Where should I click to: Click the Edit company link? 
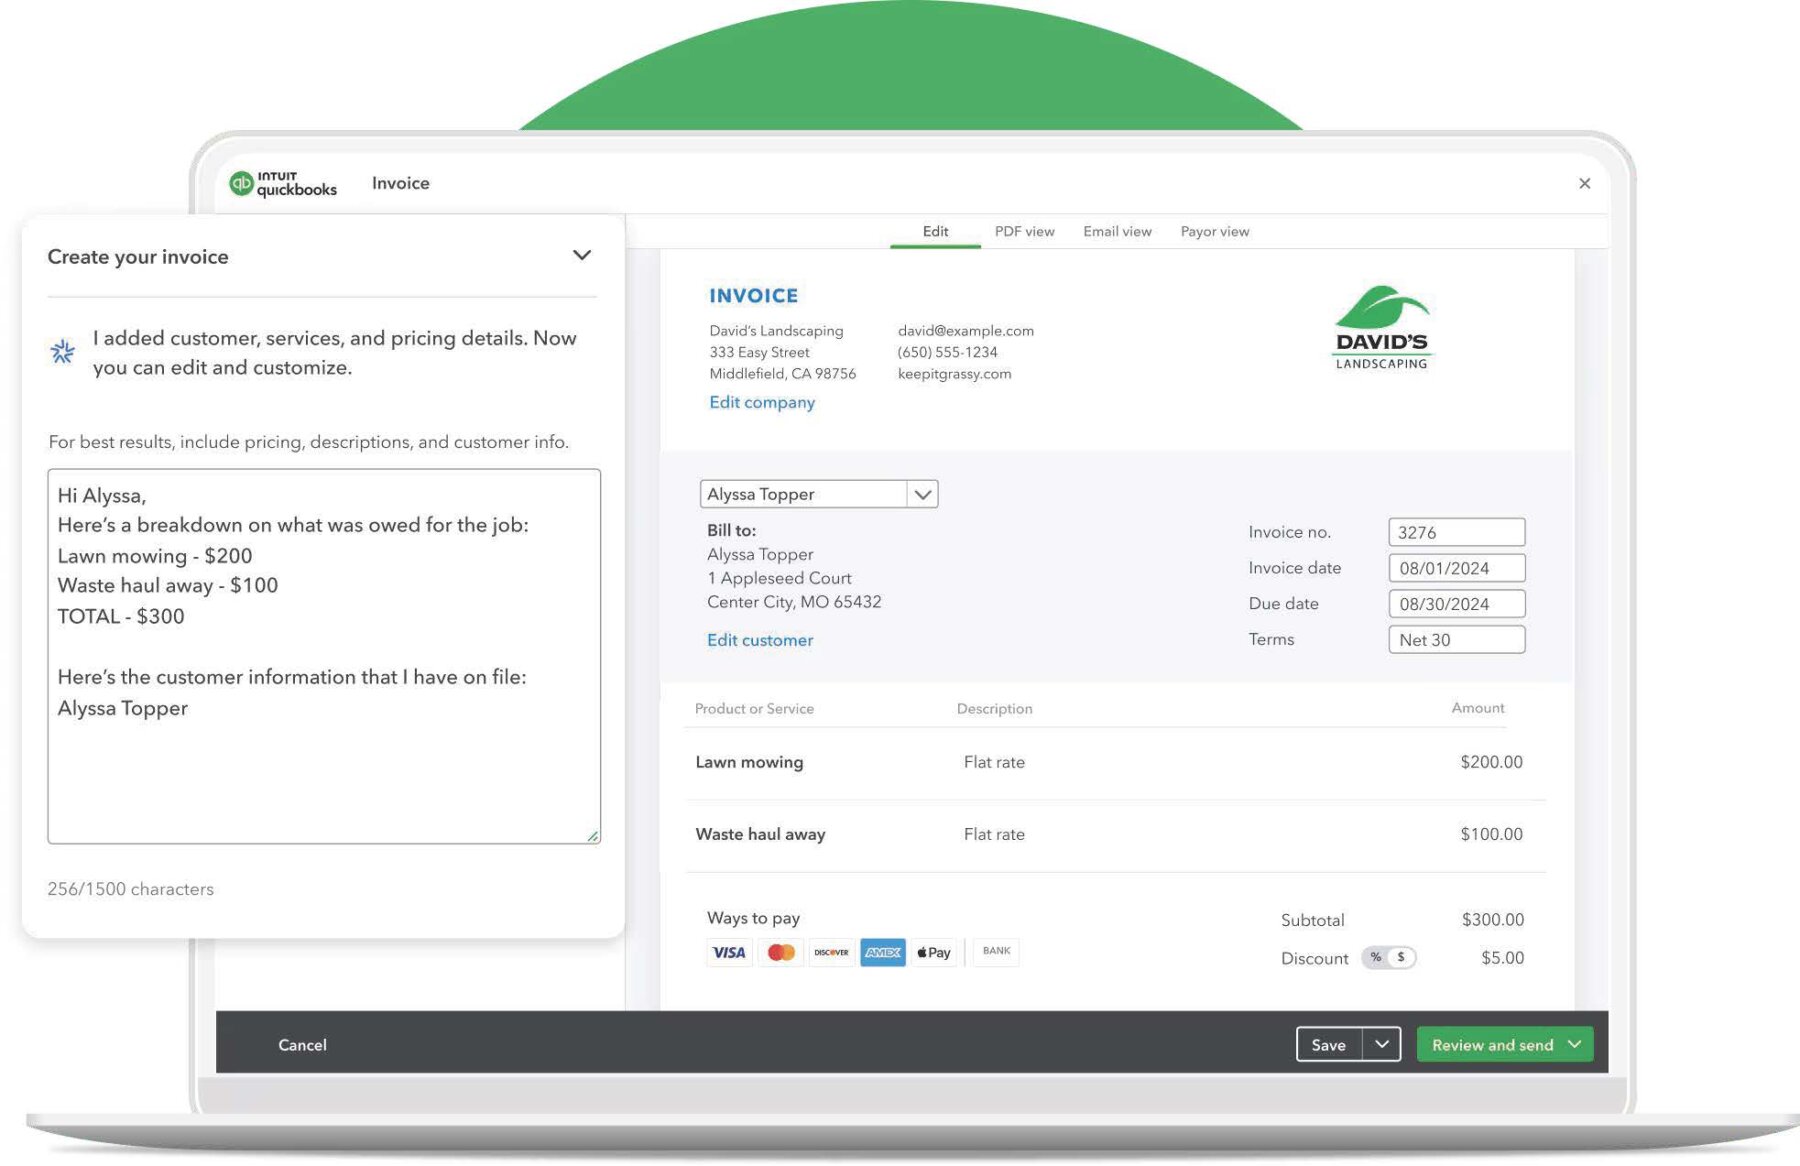pyautogui.click(x=762, y=402)
